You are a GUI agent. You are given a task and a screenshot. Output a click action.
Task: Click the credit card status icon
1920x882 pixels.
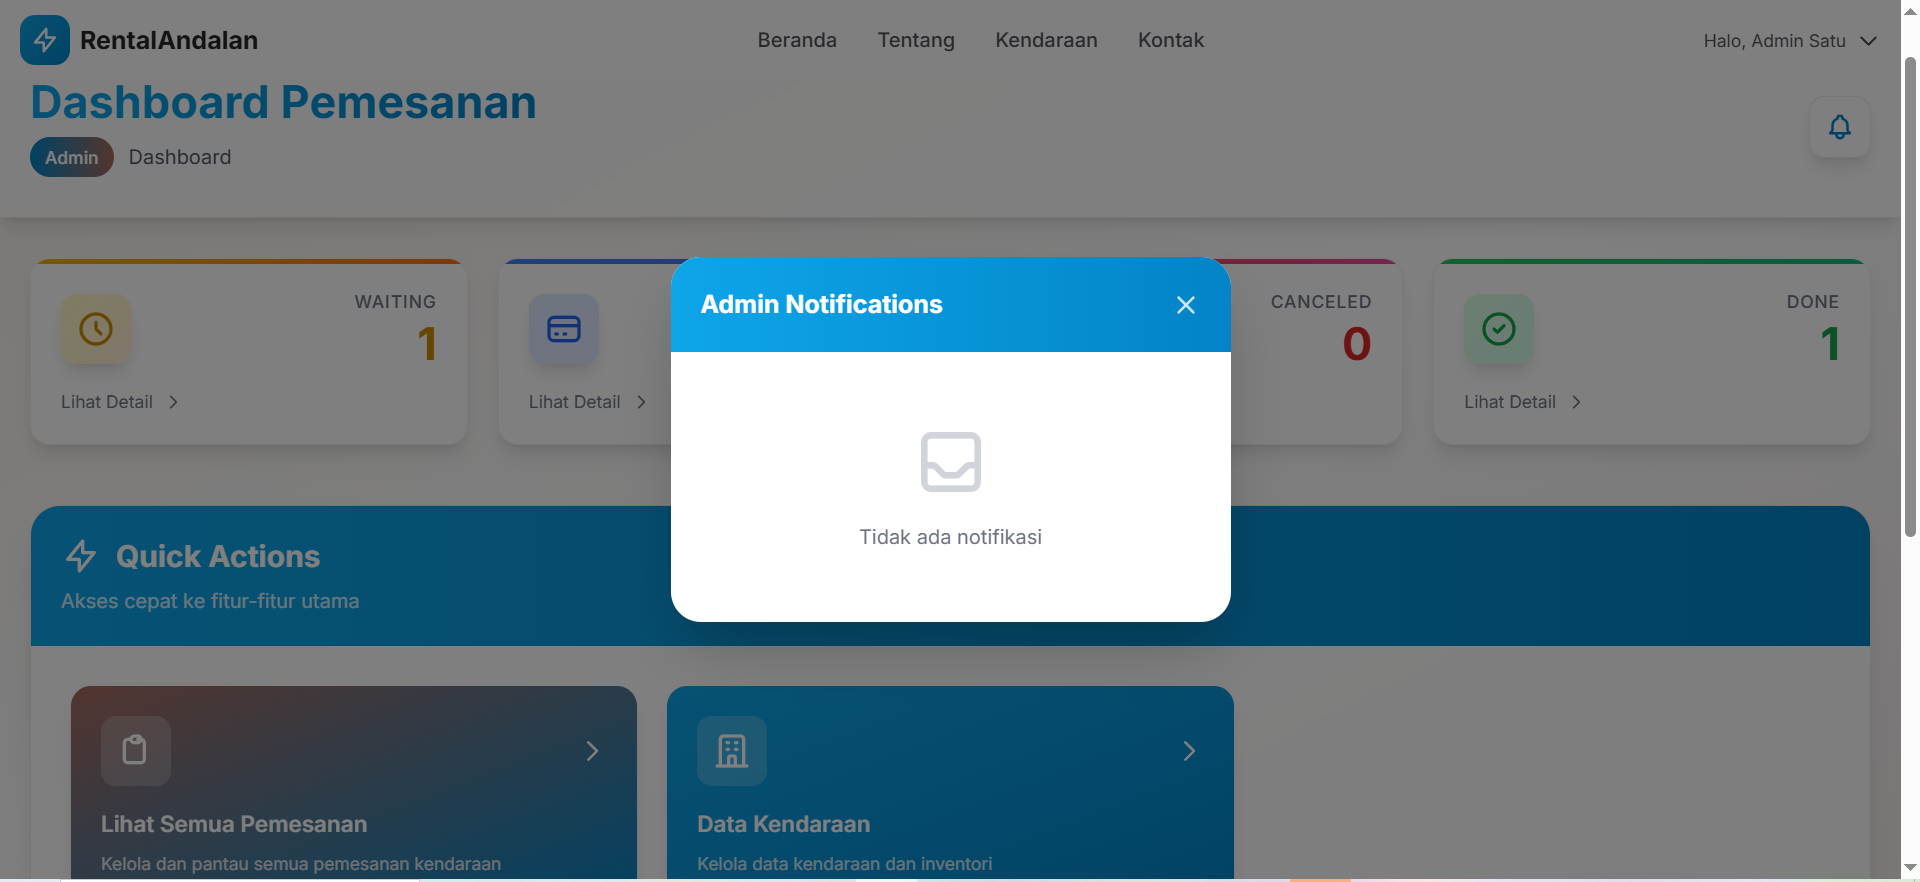[x=564, y=329]
